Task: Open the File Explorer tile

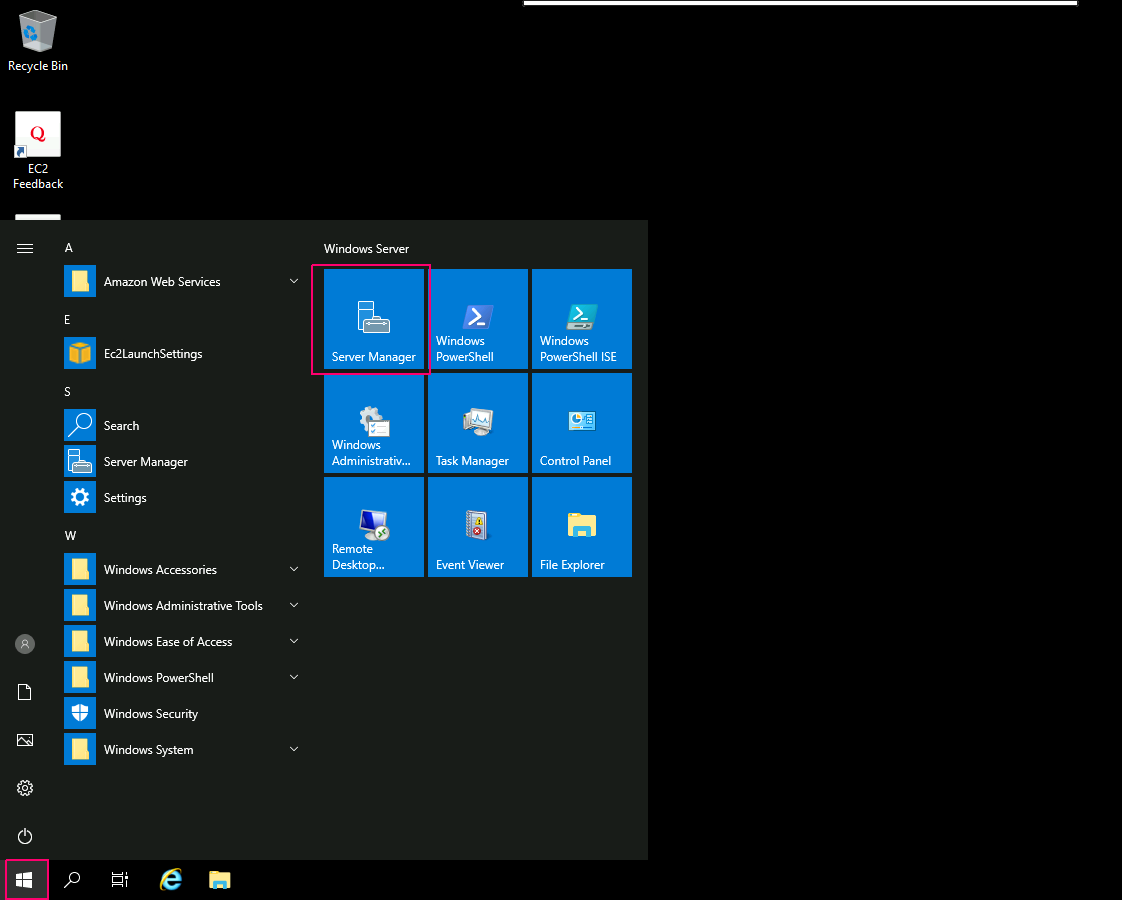Action: [582, 527]
